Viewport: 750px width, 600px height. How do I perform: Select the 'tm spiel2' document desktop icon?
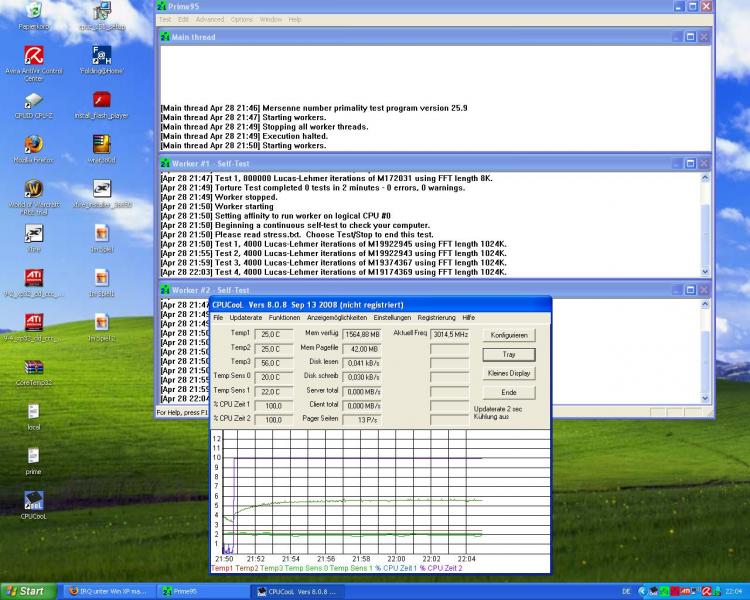pyautogui.click(x=101, y=322)
